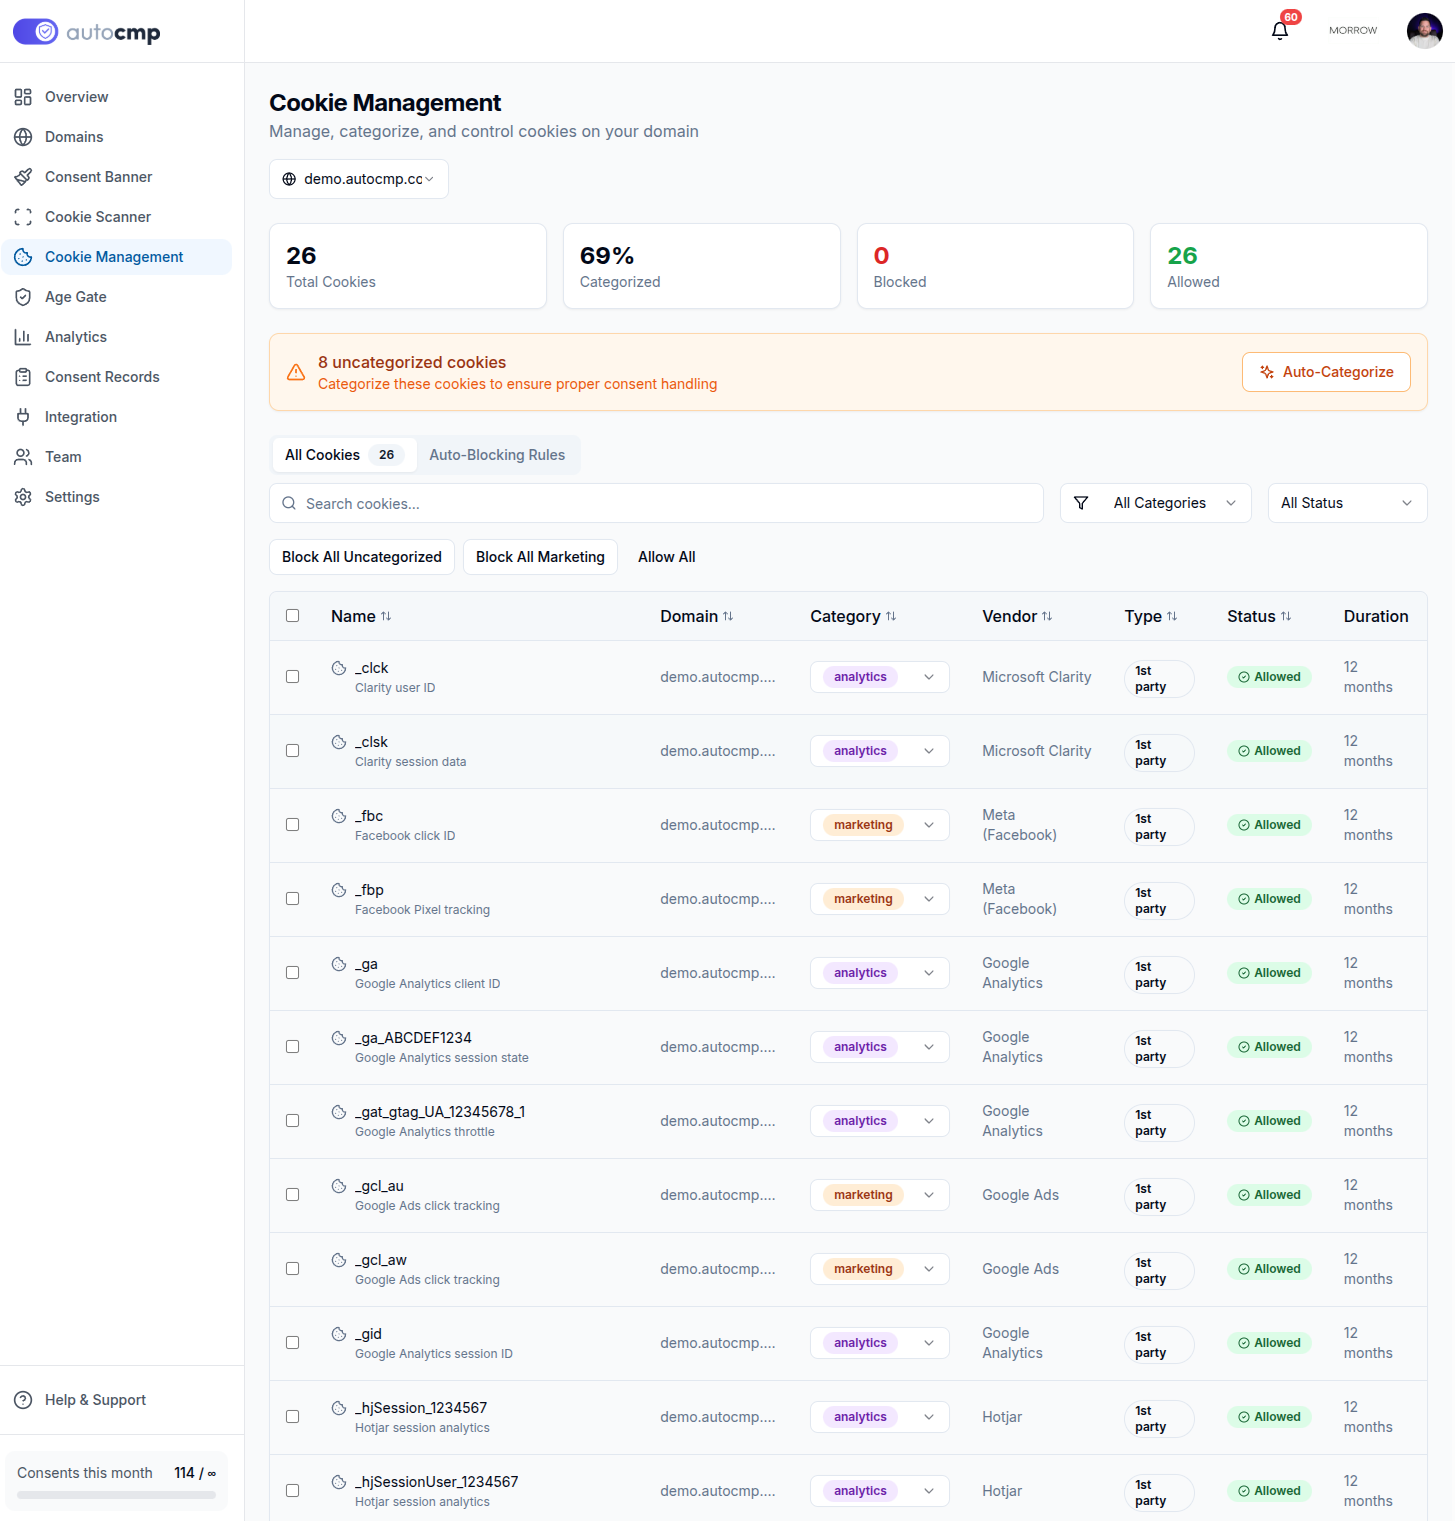Sort by Domain column arrows
The width and height of the screenshot is (1455, 1521).
coord(728,616)
